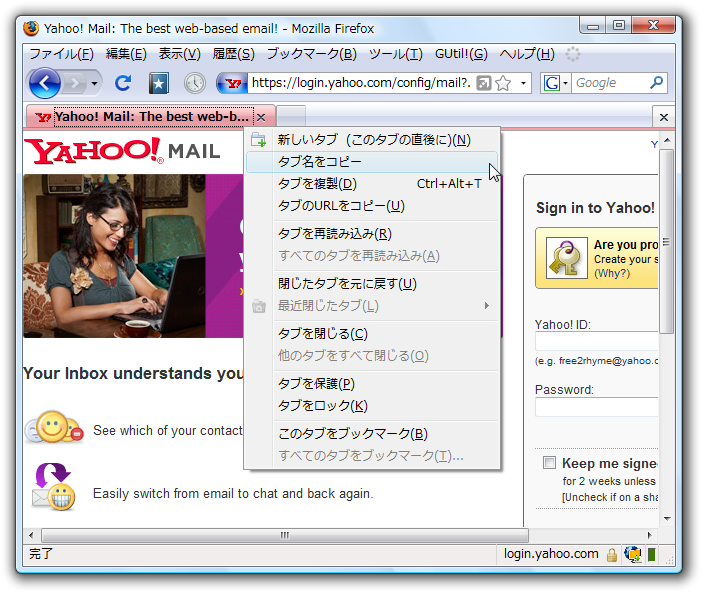Screen dimensions: 703x593
Task: Click the green bar icon in the status bar
Action: [652, 554]
